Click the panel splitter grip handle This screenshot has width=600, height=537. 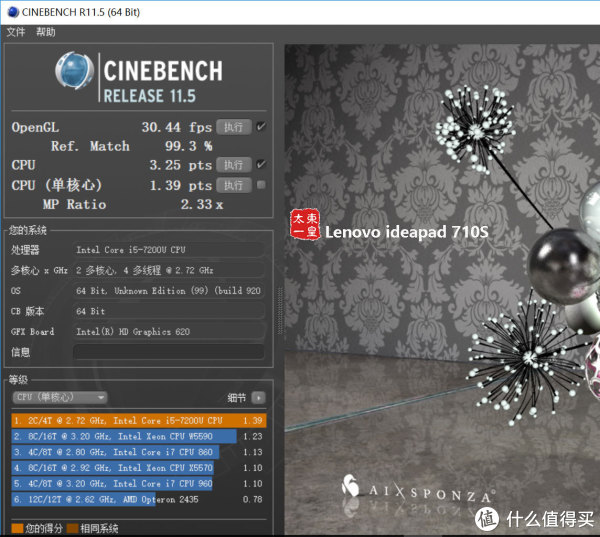[280, 311]
